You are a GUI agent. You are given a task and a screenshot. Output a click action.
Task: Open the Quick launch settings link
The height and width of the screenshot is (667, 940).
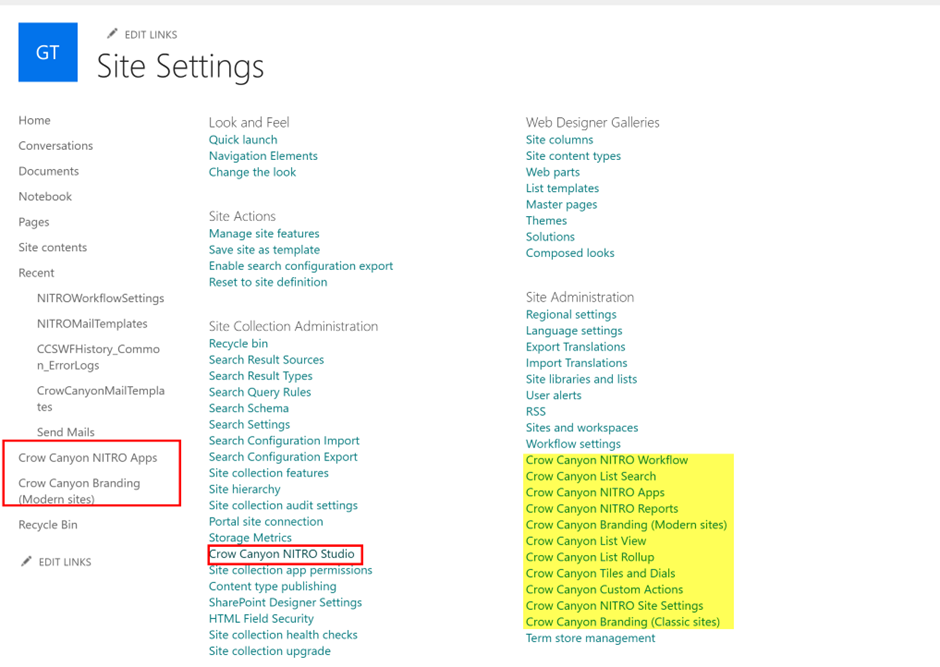(243, 139)
